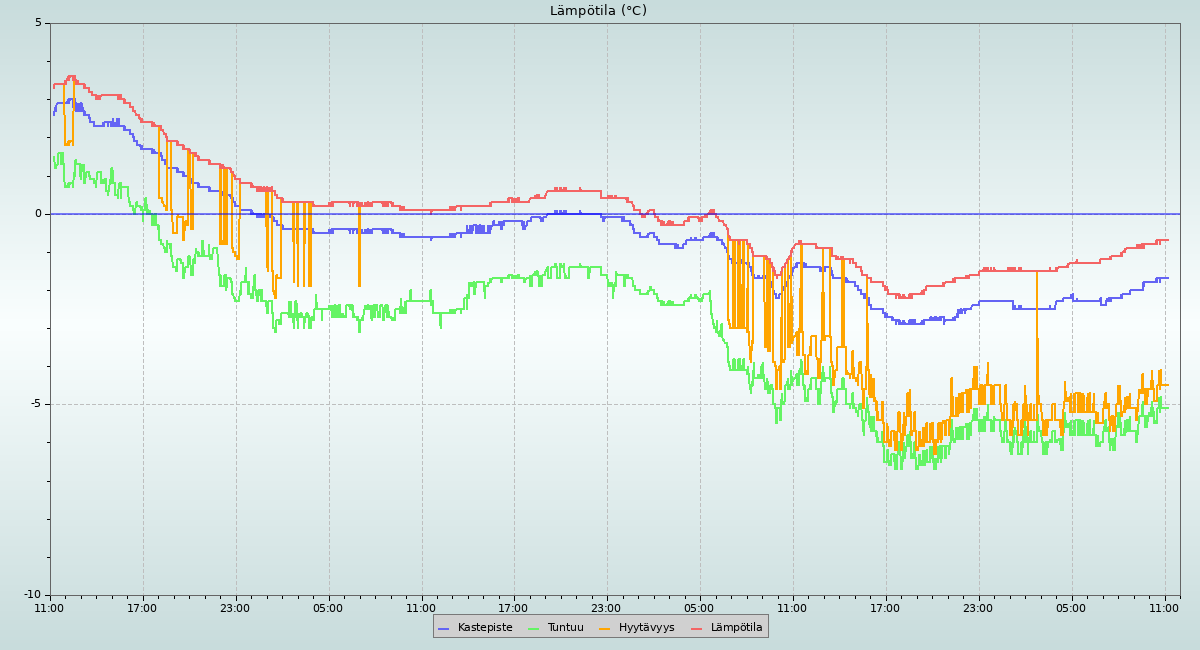Image resolution: width=1200 pixels, height=650 pixels.
Task: Click the 0 label on the y-axis
Action: click(x=39, y=214)
